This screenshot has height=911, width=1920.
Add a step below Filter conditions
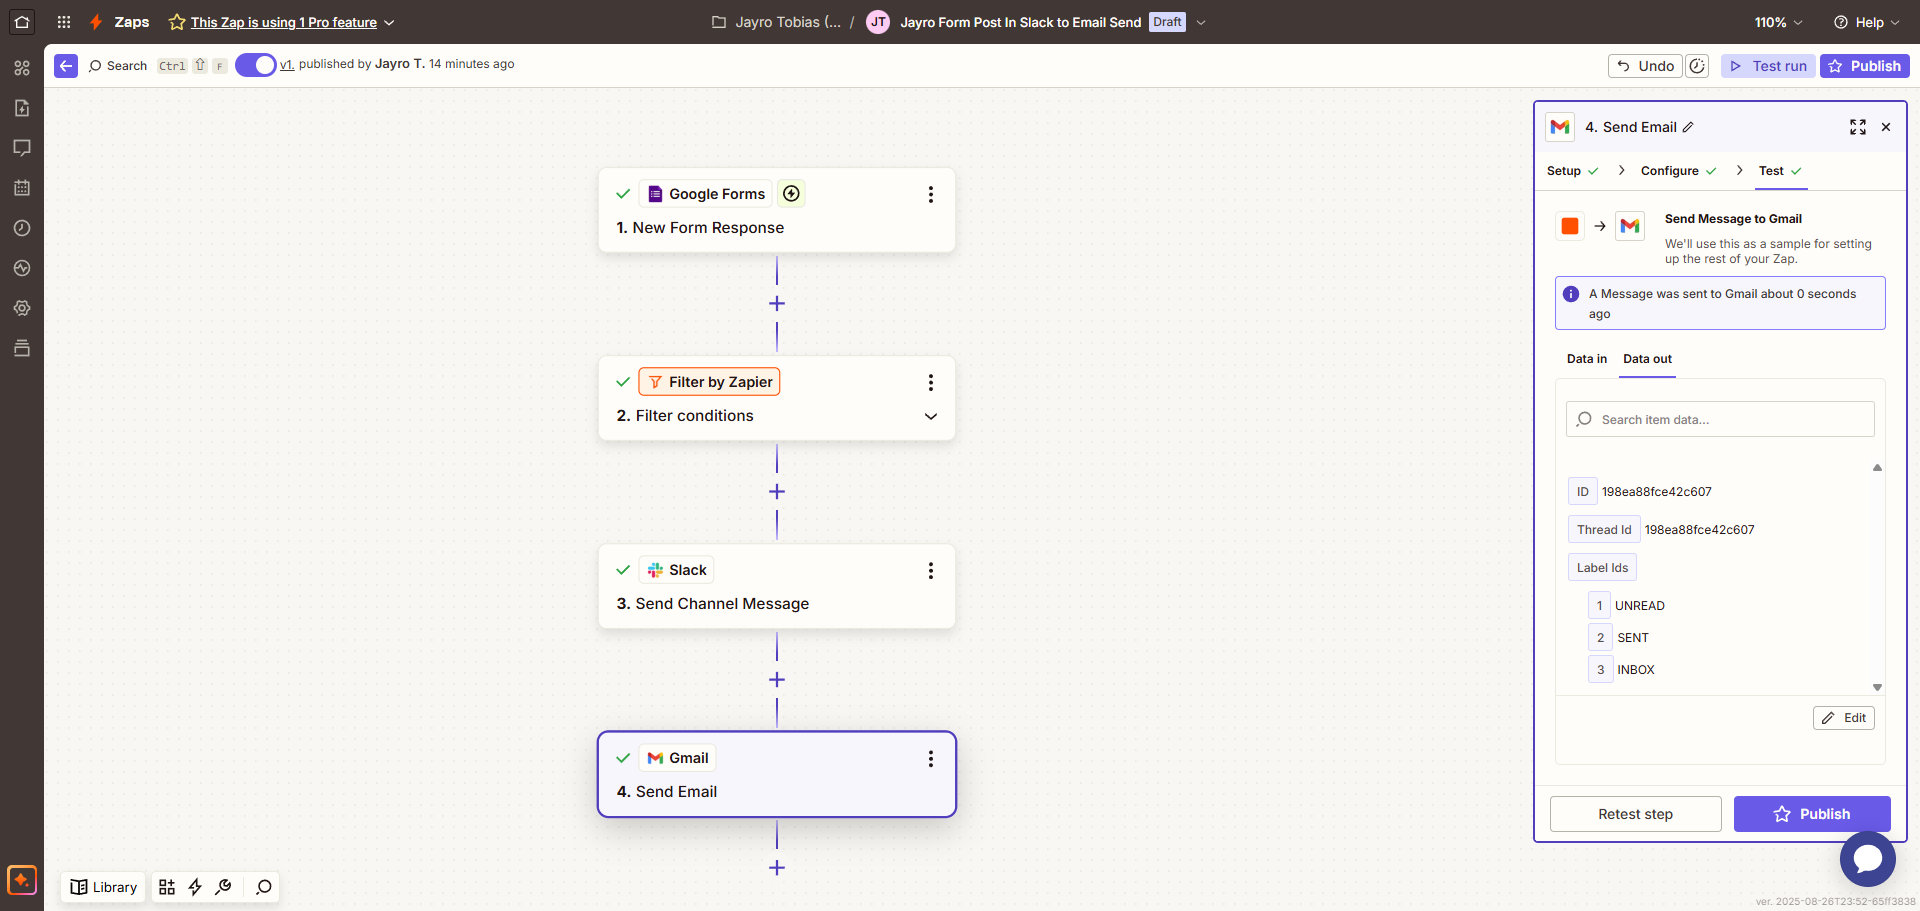pos(777,492)
